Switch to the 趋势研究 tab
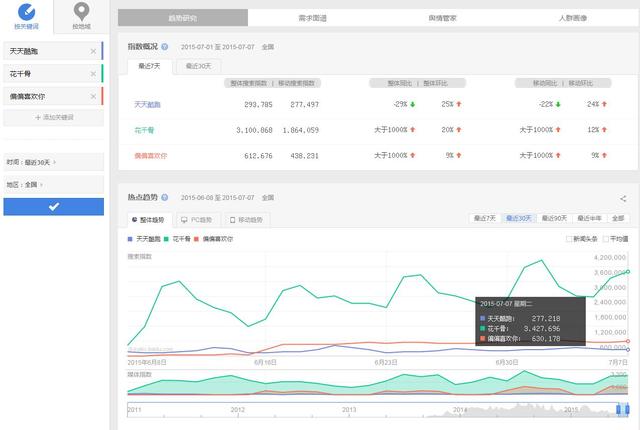 [183, 18]
